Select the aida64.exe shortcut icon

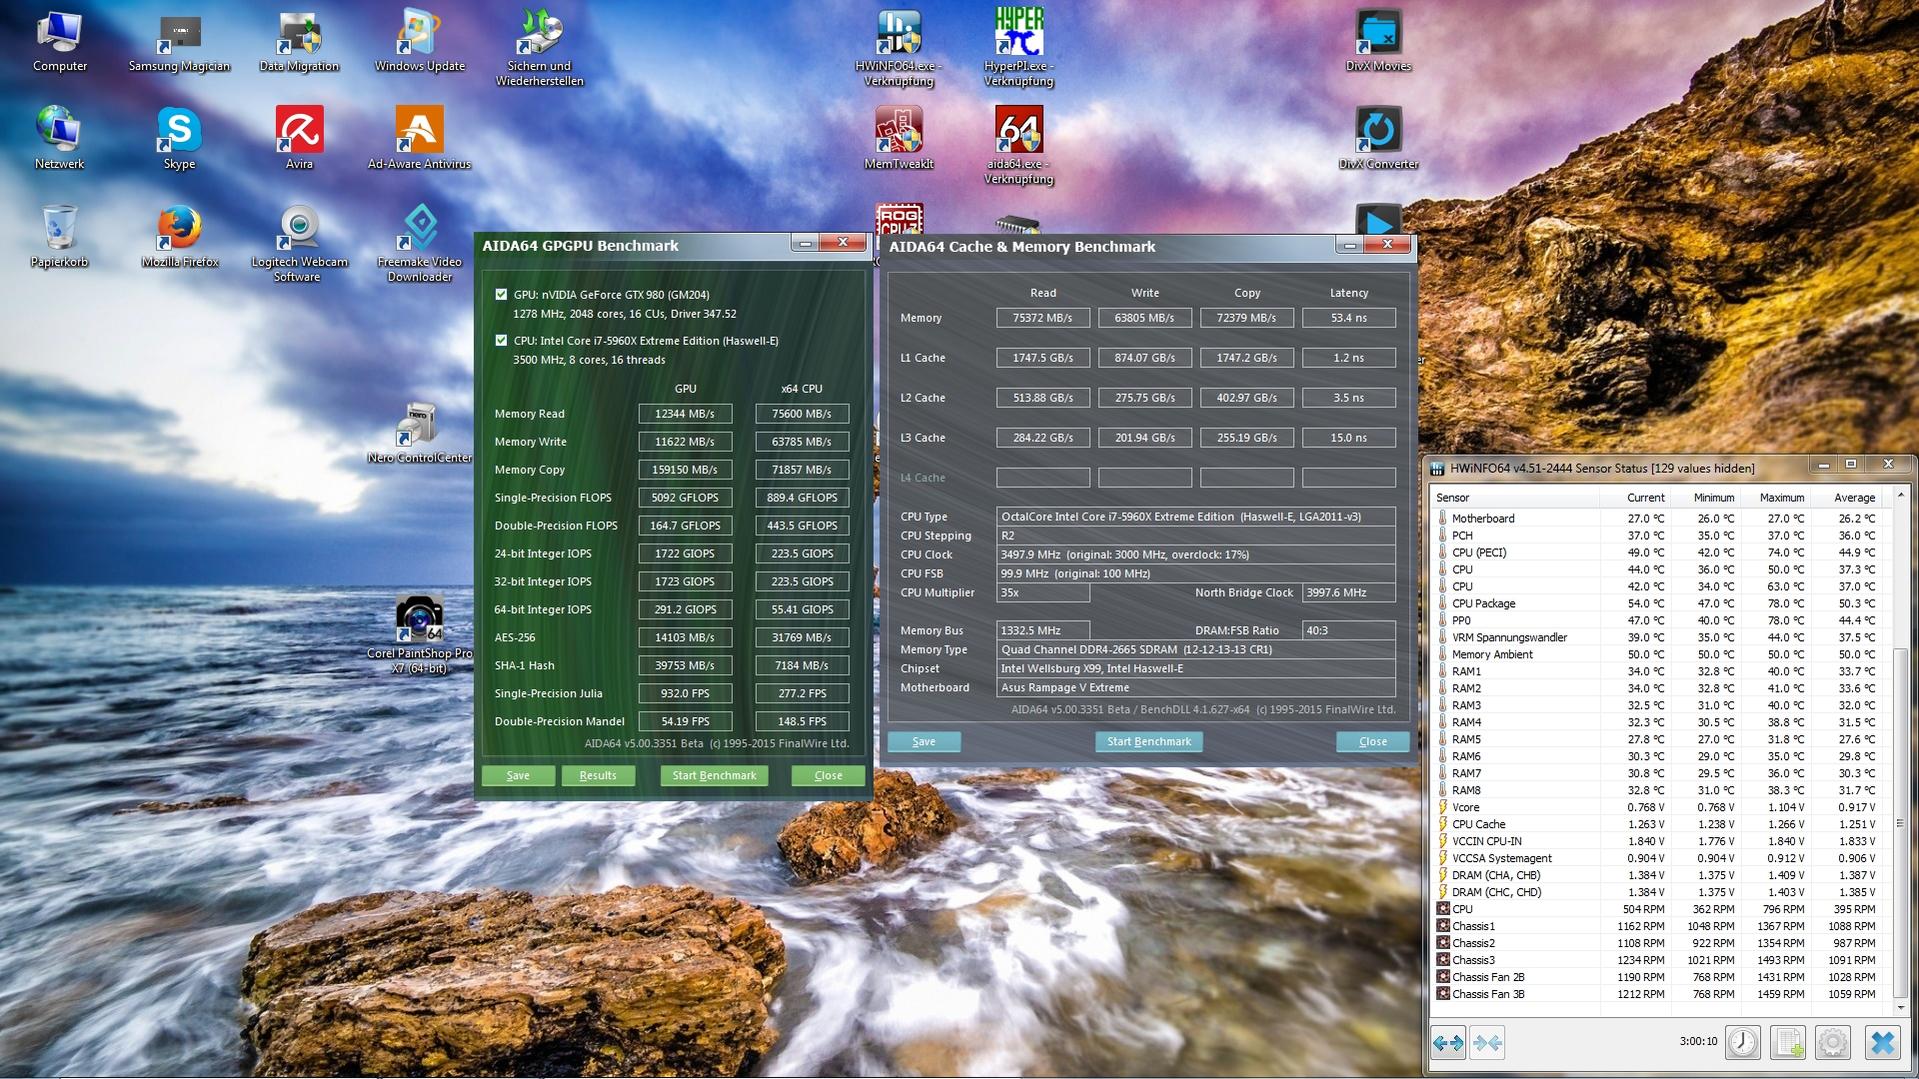point(1018,146)
